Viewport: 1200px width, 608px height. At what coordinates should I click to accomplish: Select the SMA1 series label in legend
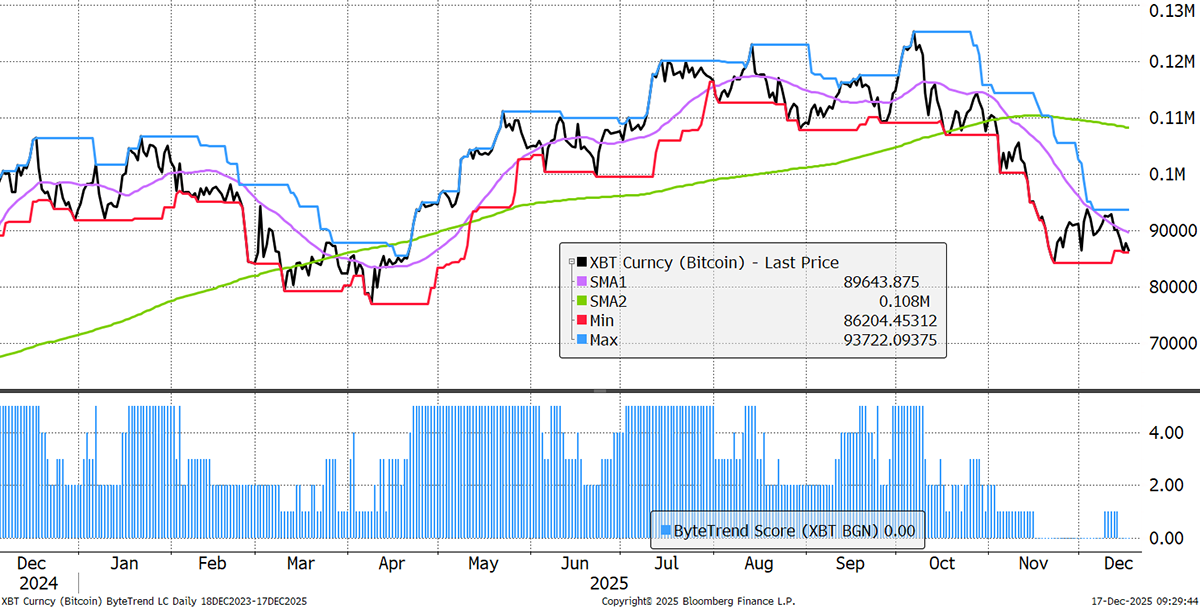tap(606, 282)
